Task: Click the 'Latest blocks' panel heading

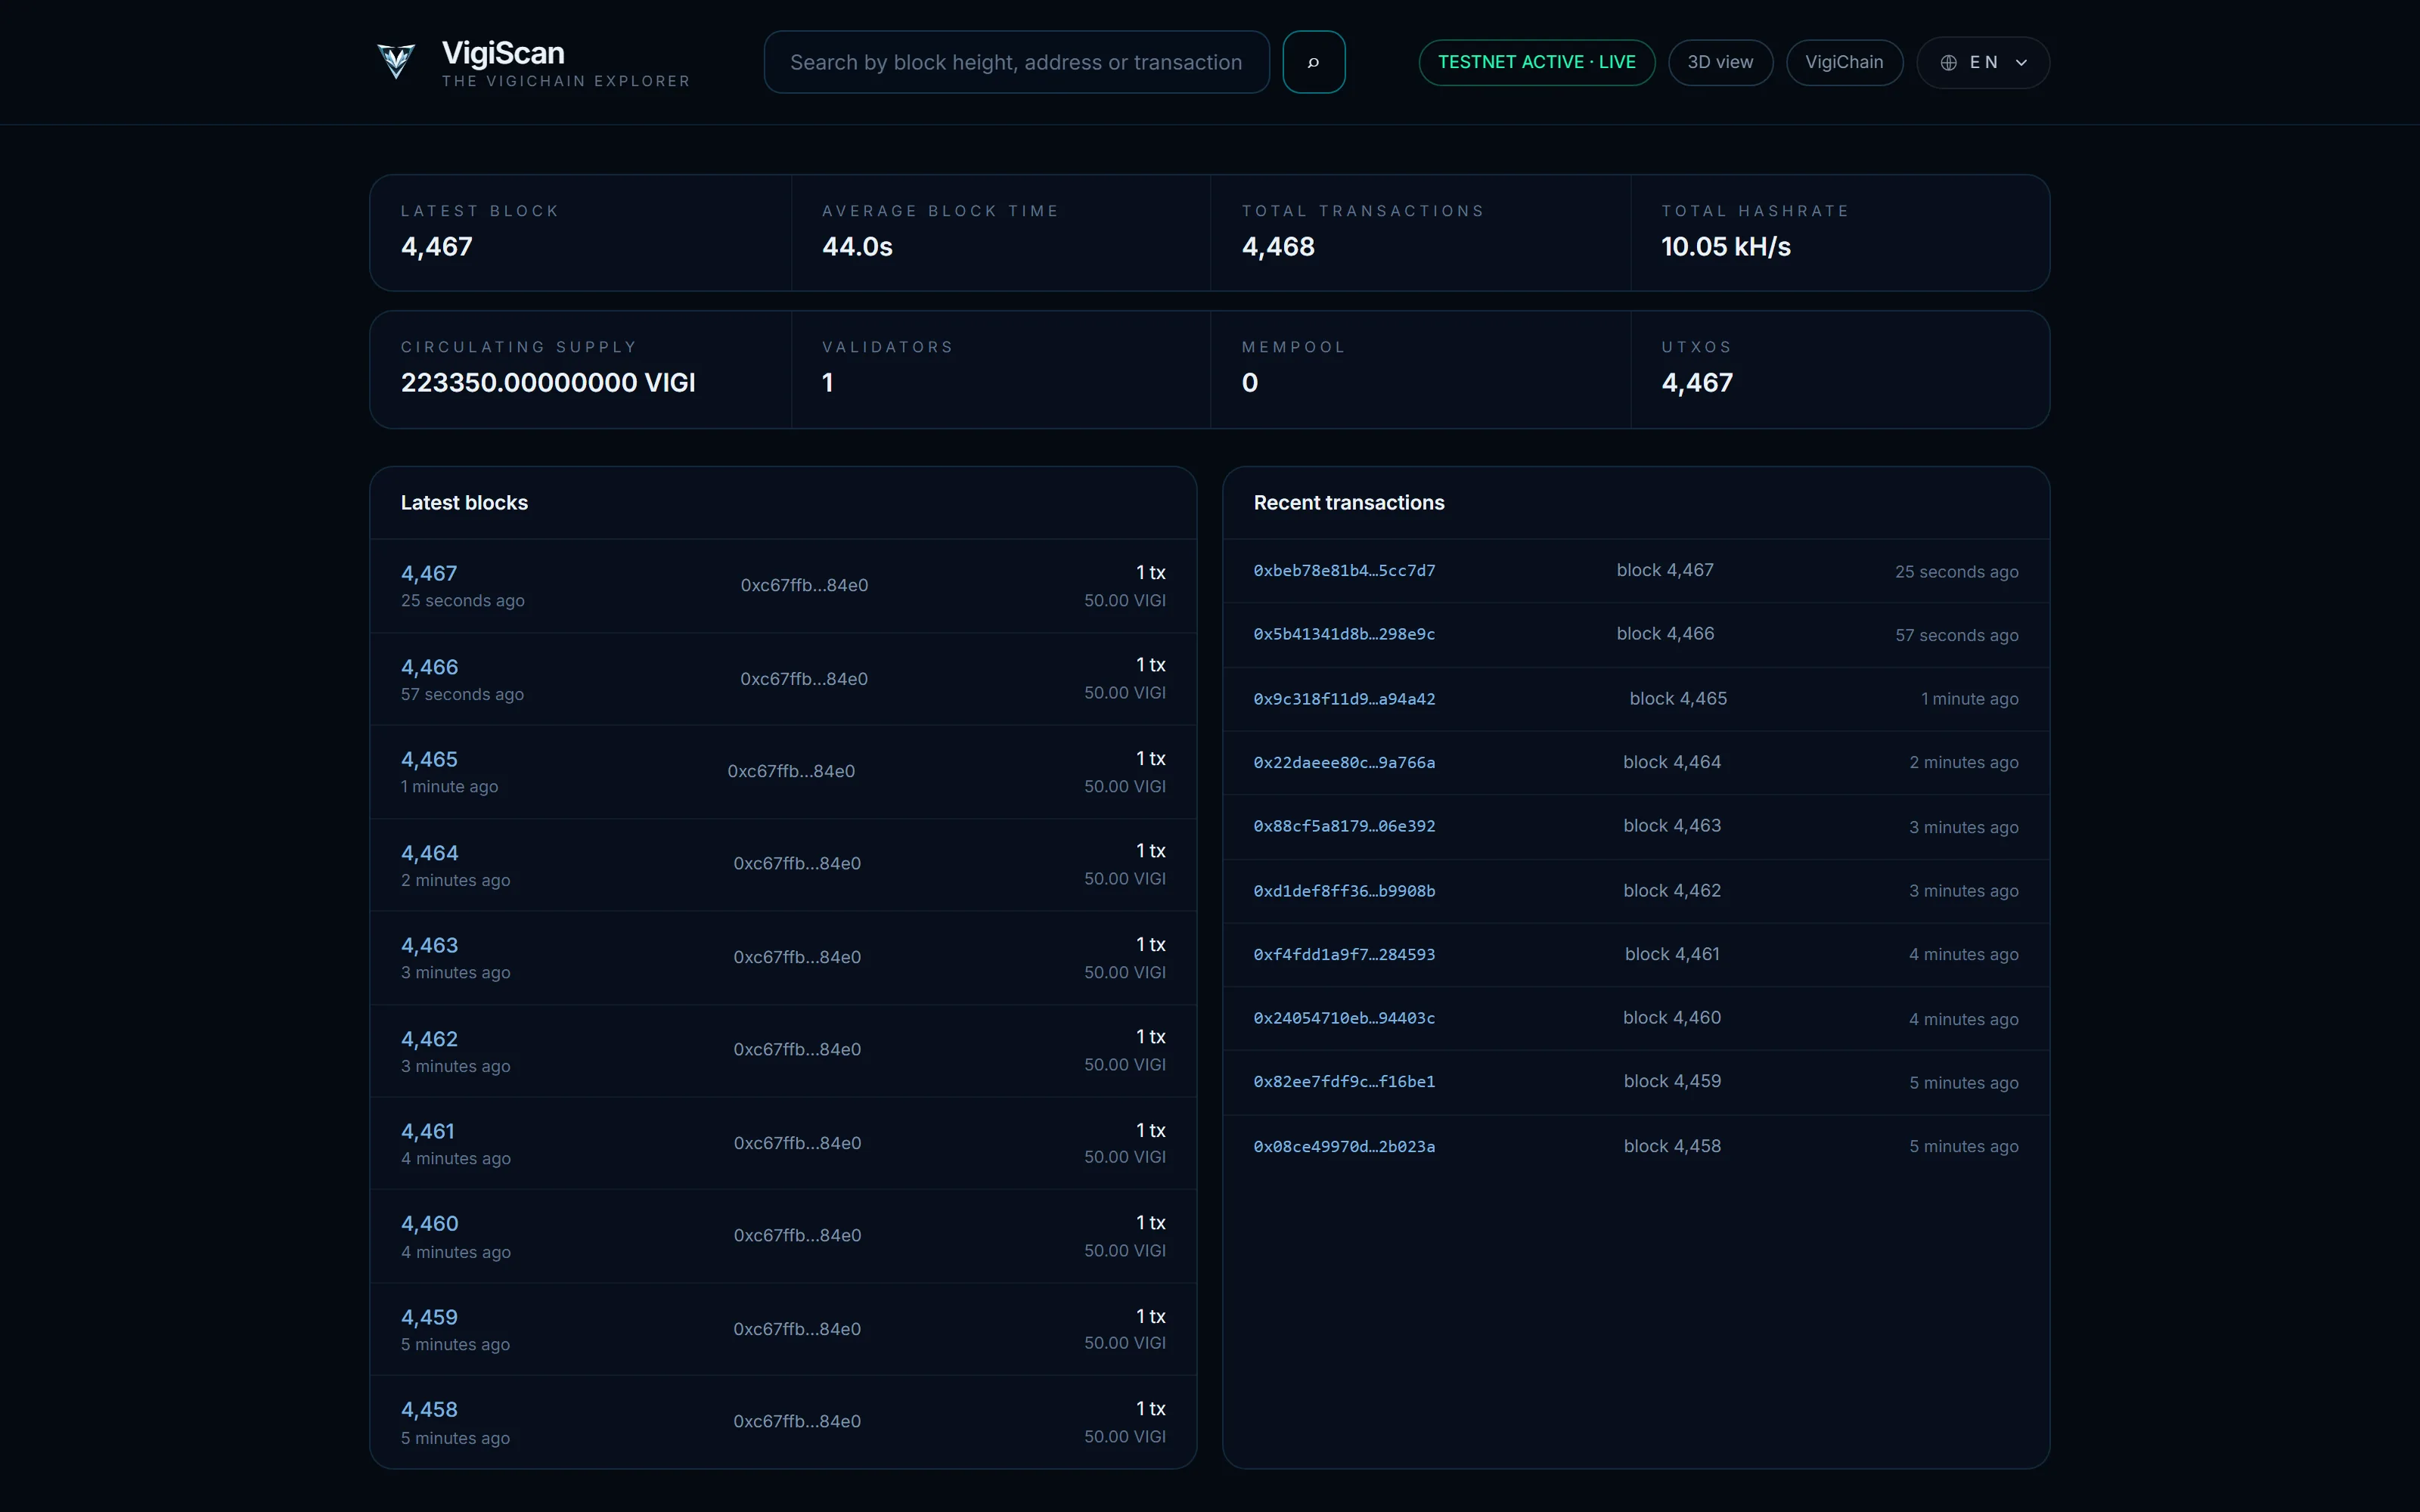Action: pyautogui.click(x=464, y=503)
